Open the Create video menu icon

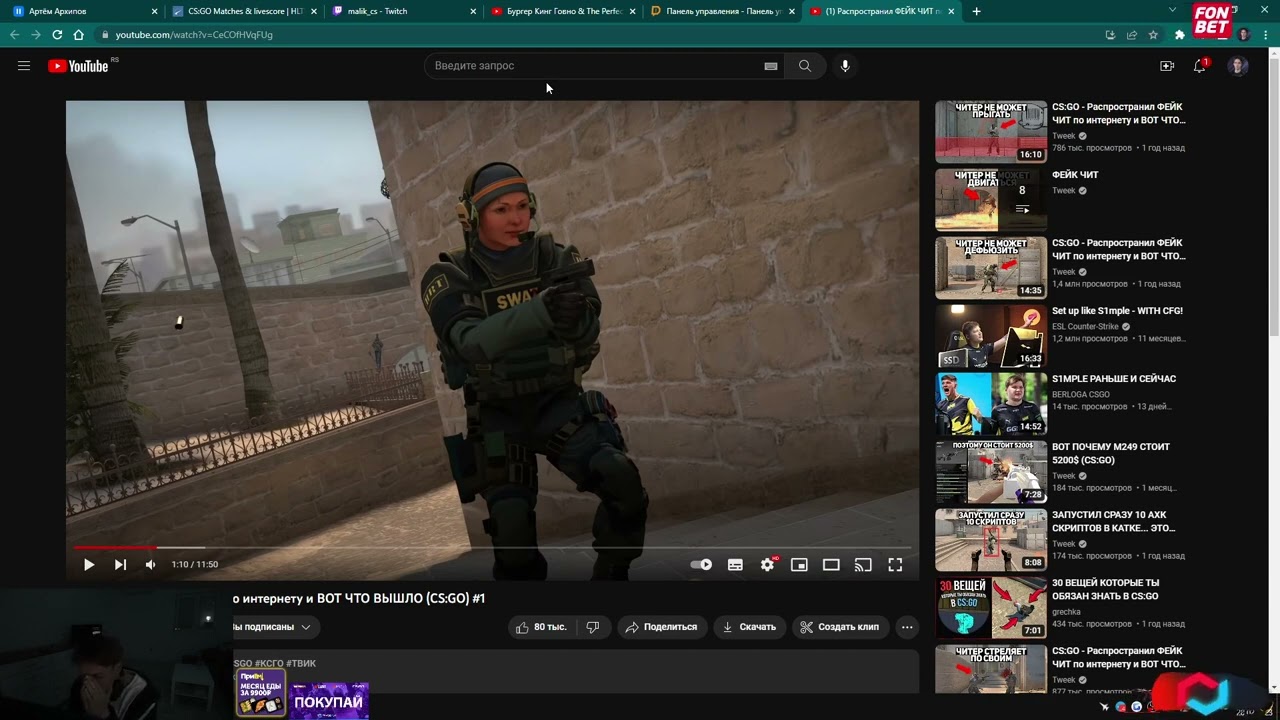click(1166, 66)
